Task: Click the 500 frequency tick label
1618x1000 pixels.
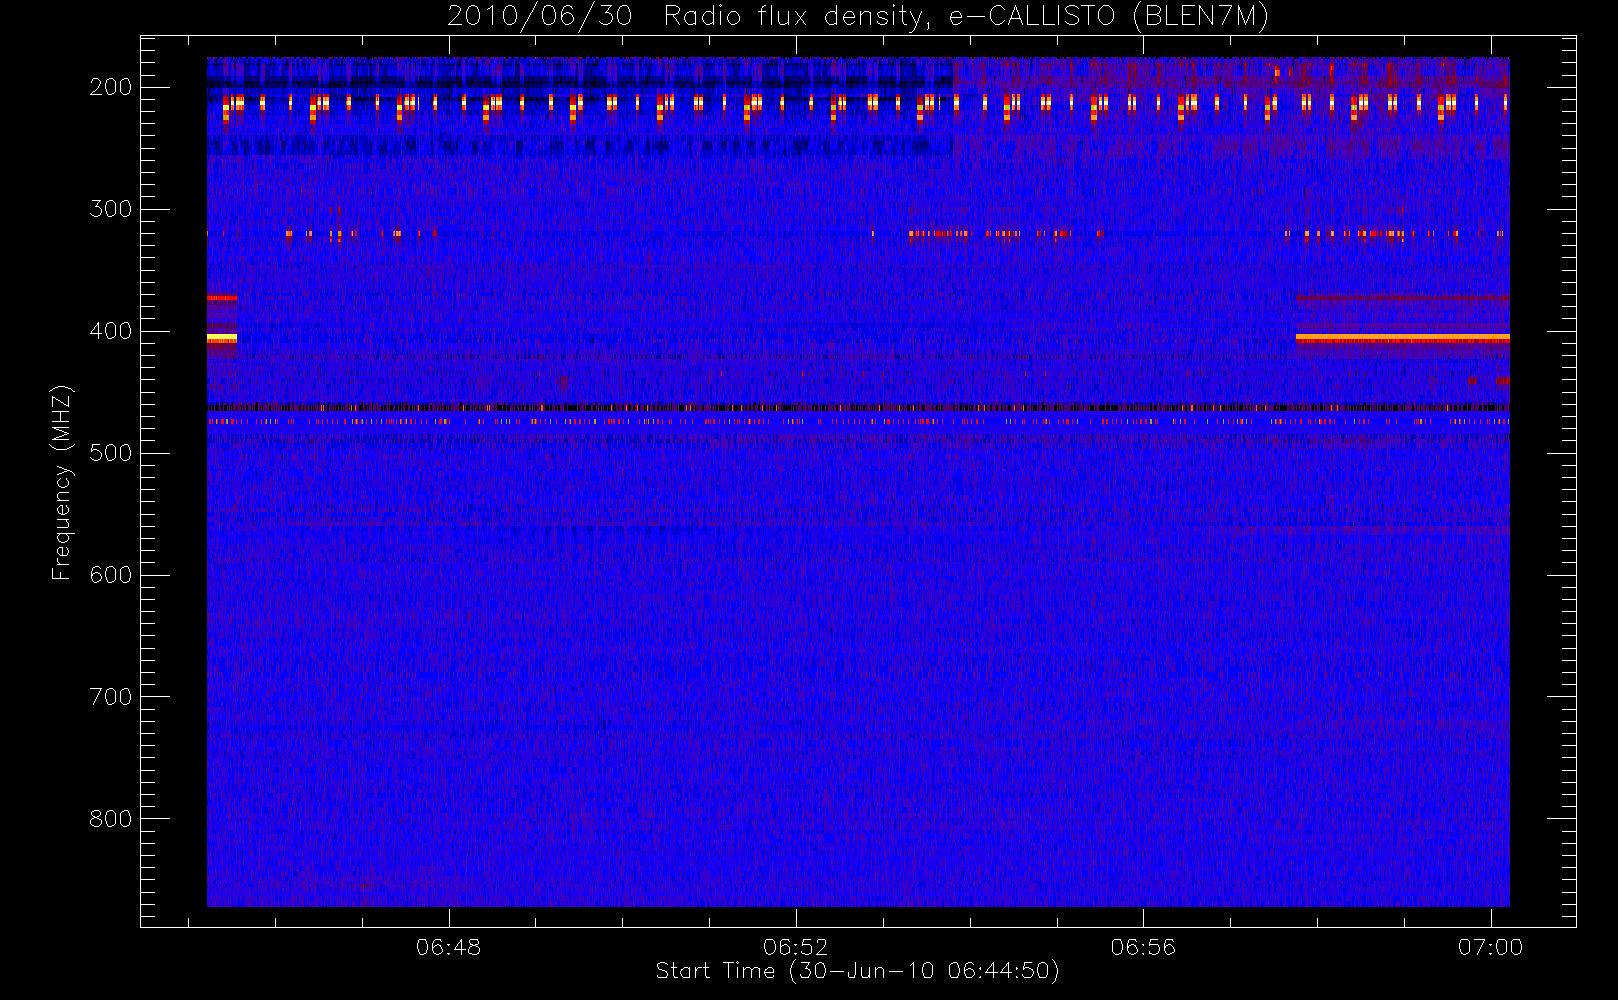Action: coord(111,453)
